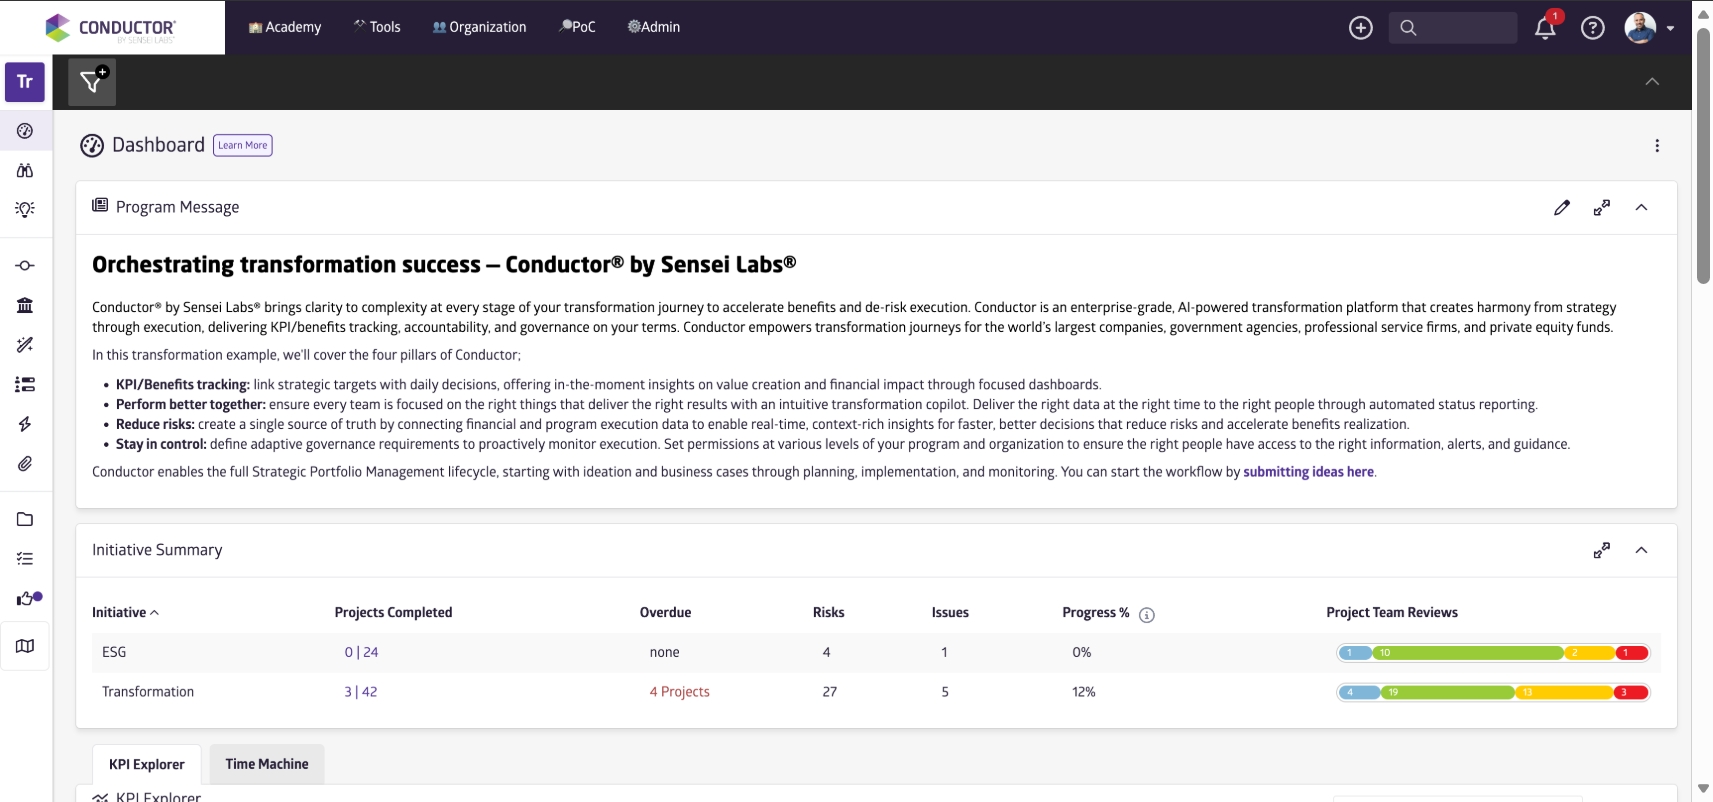Click the page vertical scrollbar thumb
The height and width of the screenshot is (802, 1713).
tap(1704, 155)
